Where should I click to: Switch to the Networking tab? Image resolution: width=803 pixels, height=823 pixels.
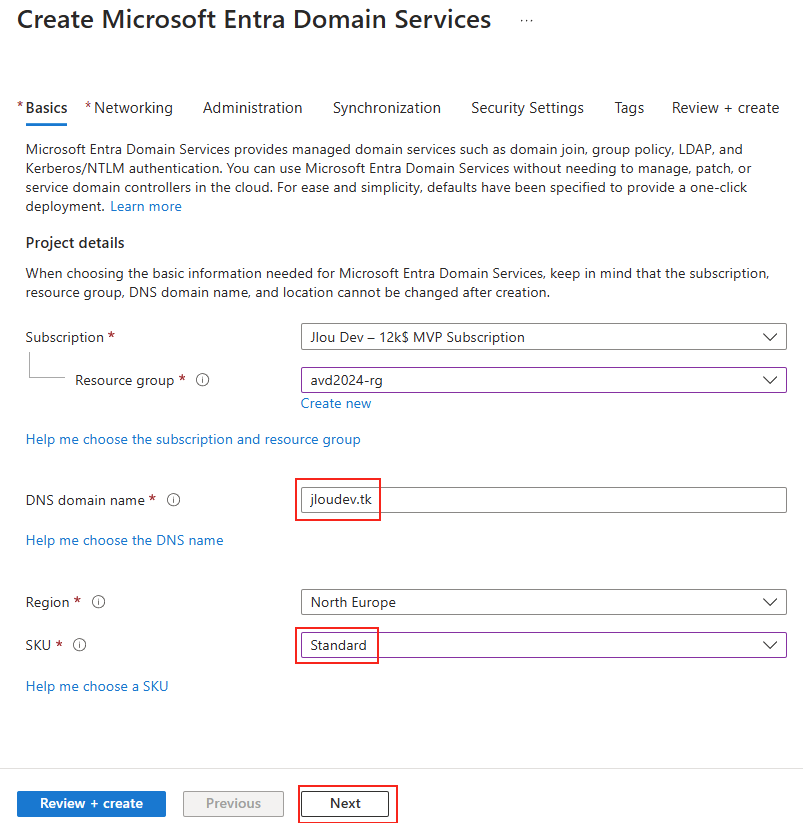tap(133, 108)
